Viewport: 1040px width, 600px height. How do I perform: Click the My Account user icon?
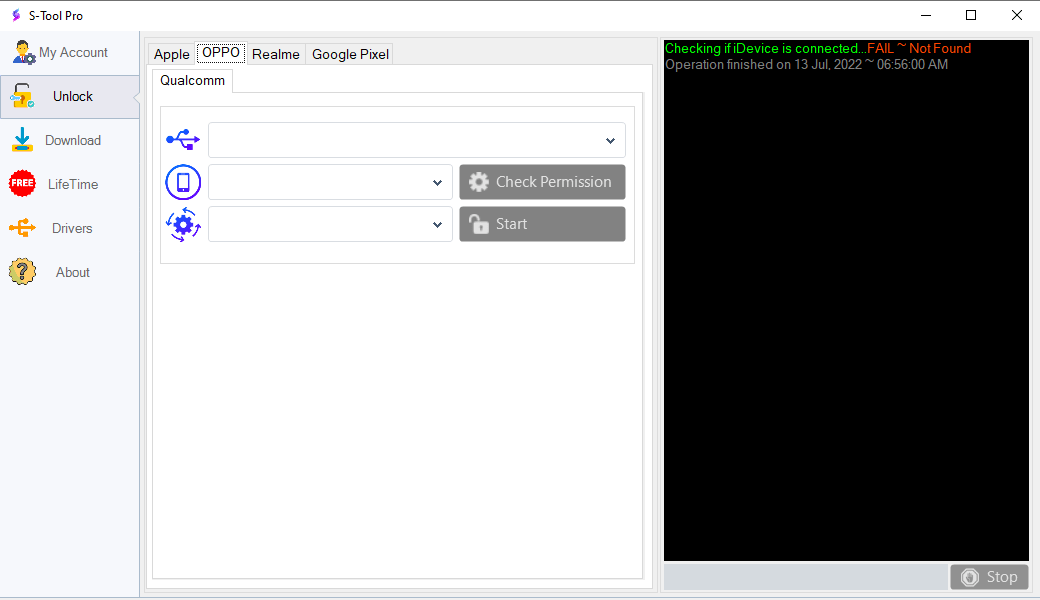point(23,53)
